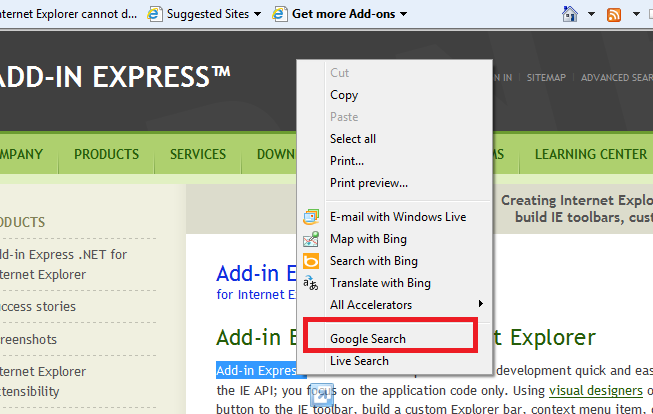This screenshot has width=653, height=414.
Task: Open 'Internet Explorer Extensibility' sidebar link
Action: pyautogui.click(x=43, y=382)
